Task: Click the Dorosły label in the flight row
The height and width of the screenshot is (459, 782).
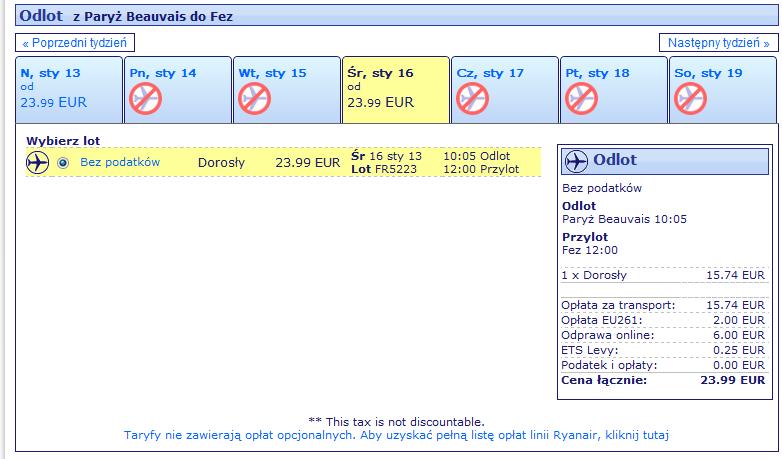Action: click(221, 163)
